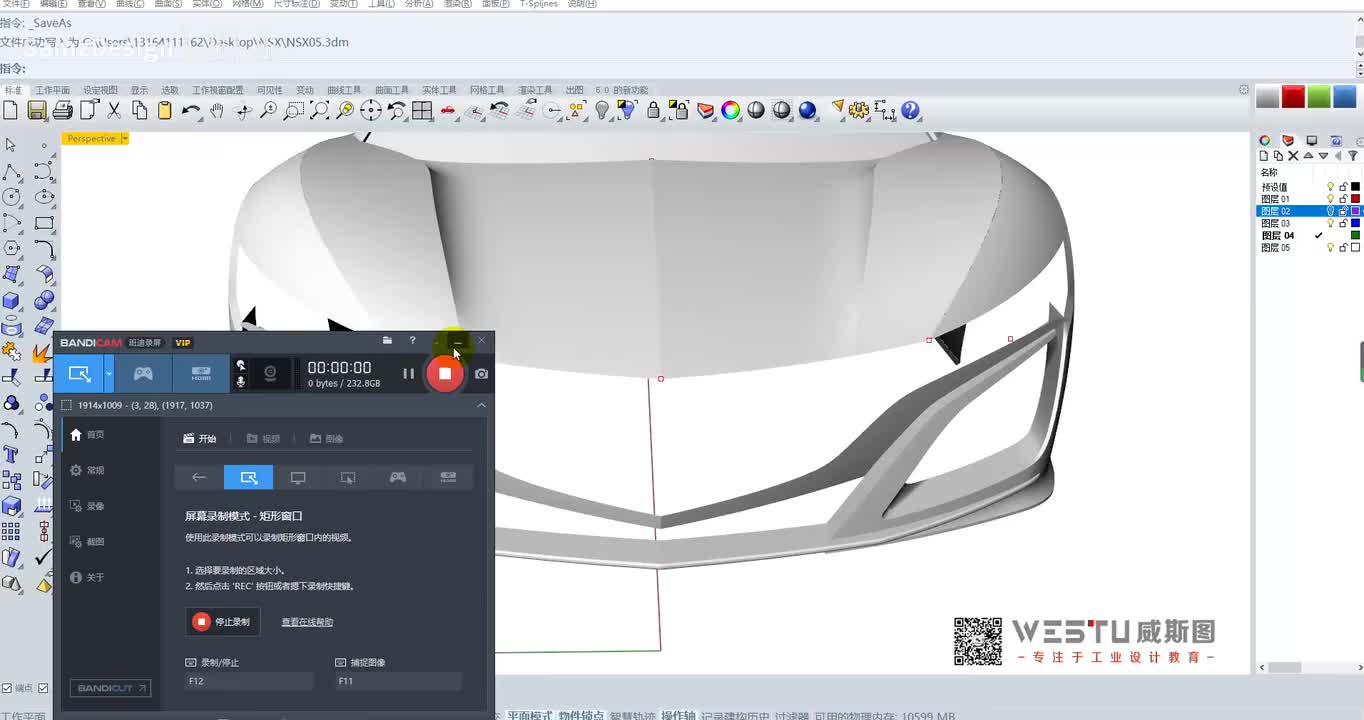The height and width of the screenshot is (720, 1364).
Task: Toggle the lock icon of 图层 05
Action: (x=1343, y=247)
